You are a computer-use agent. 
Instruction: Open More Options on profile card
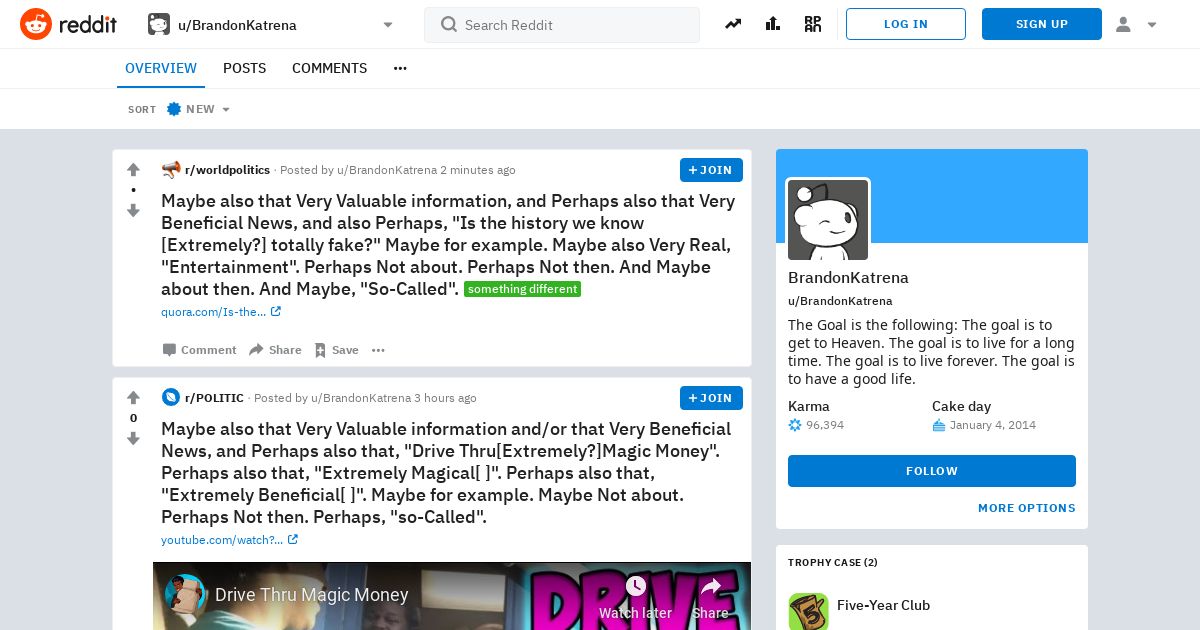pyautogui.click(x=1027, y=508)
